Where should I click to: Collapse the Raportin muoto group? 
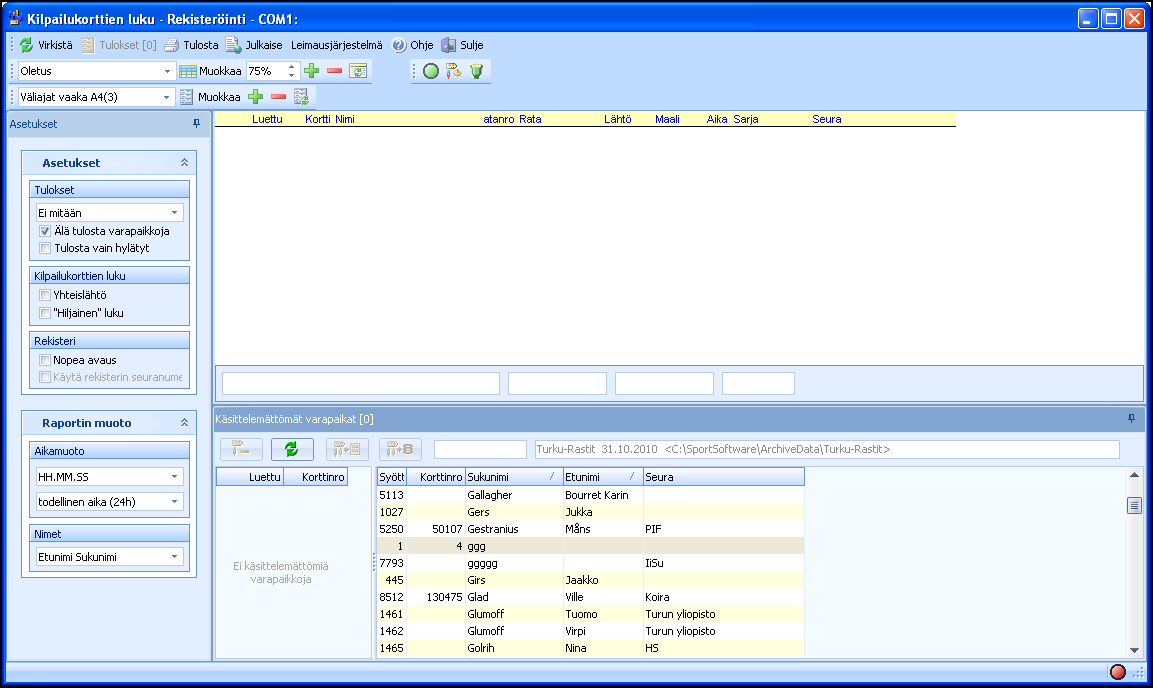[x=184, y=423]
